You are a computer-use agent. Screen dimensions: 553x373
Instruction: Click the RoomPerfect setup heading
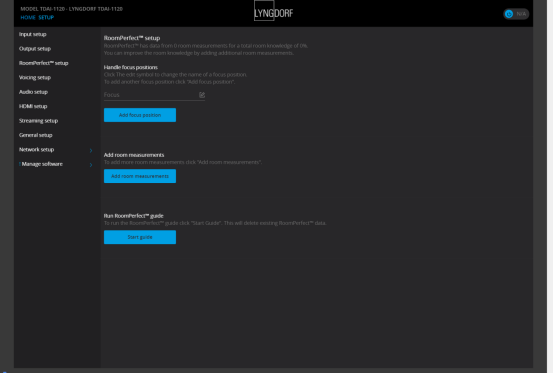coord(132,38)
